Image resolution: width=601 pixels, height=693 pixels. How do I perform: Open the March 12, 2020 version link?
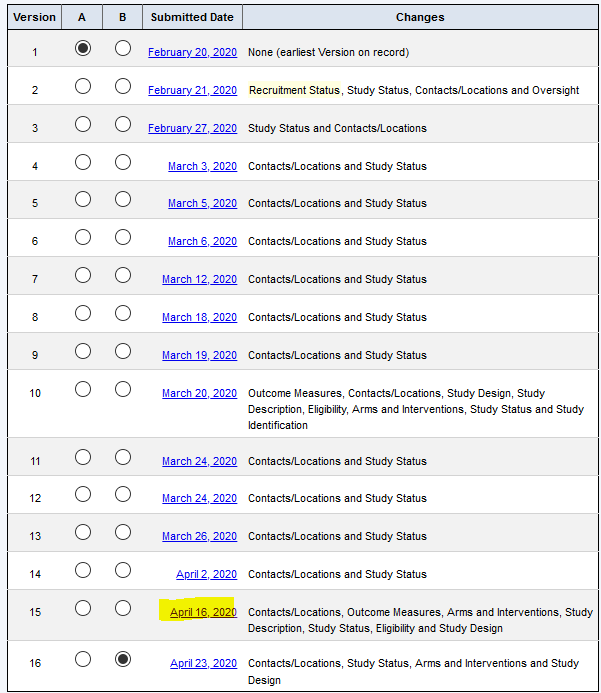point(199,279)
